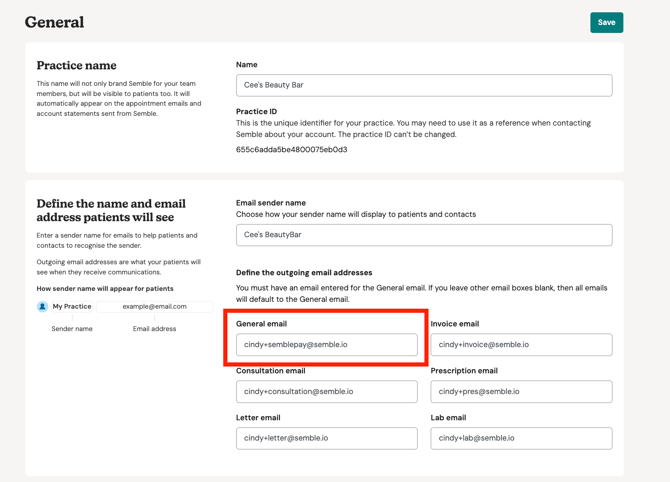670x482 pixels.
Task: Select the Letter email input field
Action: point(327,438)
